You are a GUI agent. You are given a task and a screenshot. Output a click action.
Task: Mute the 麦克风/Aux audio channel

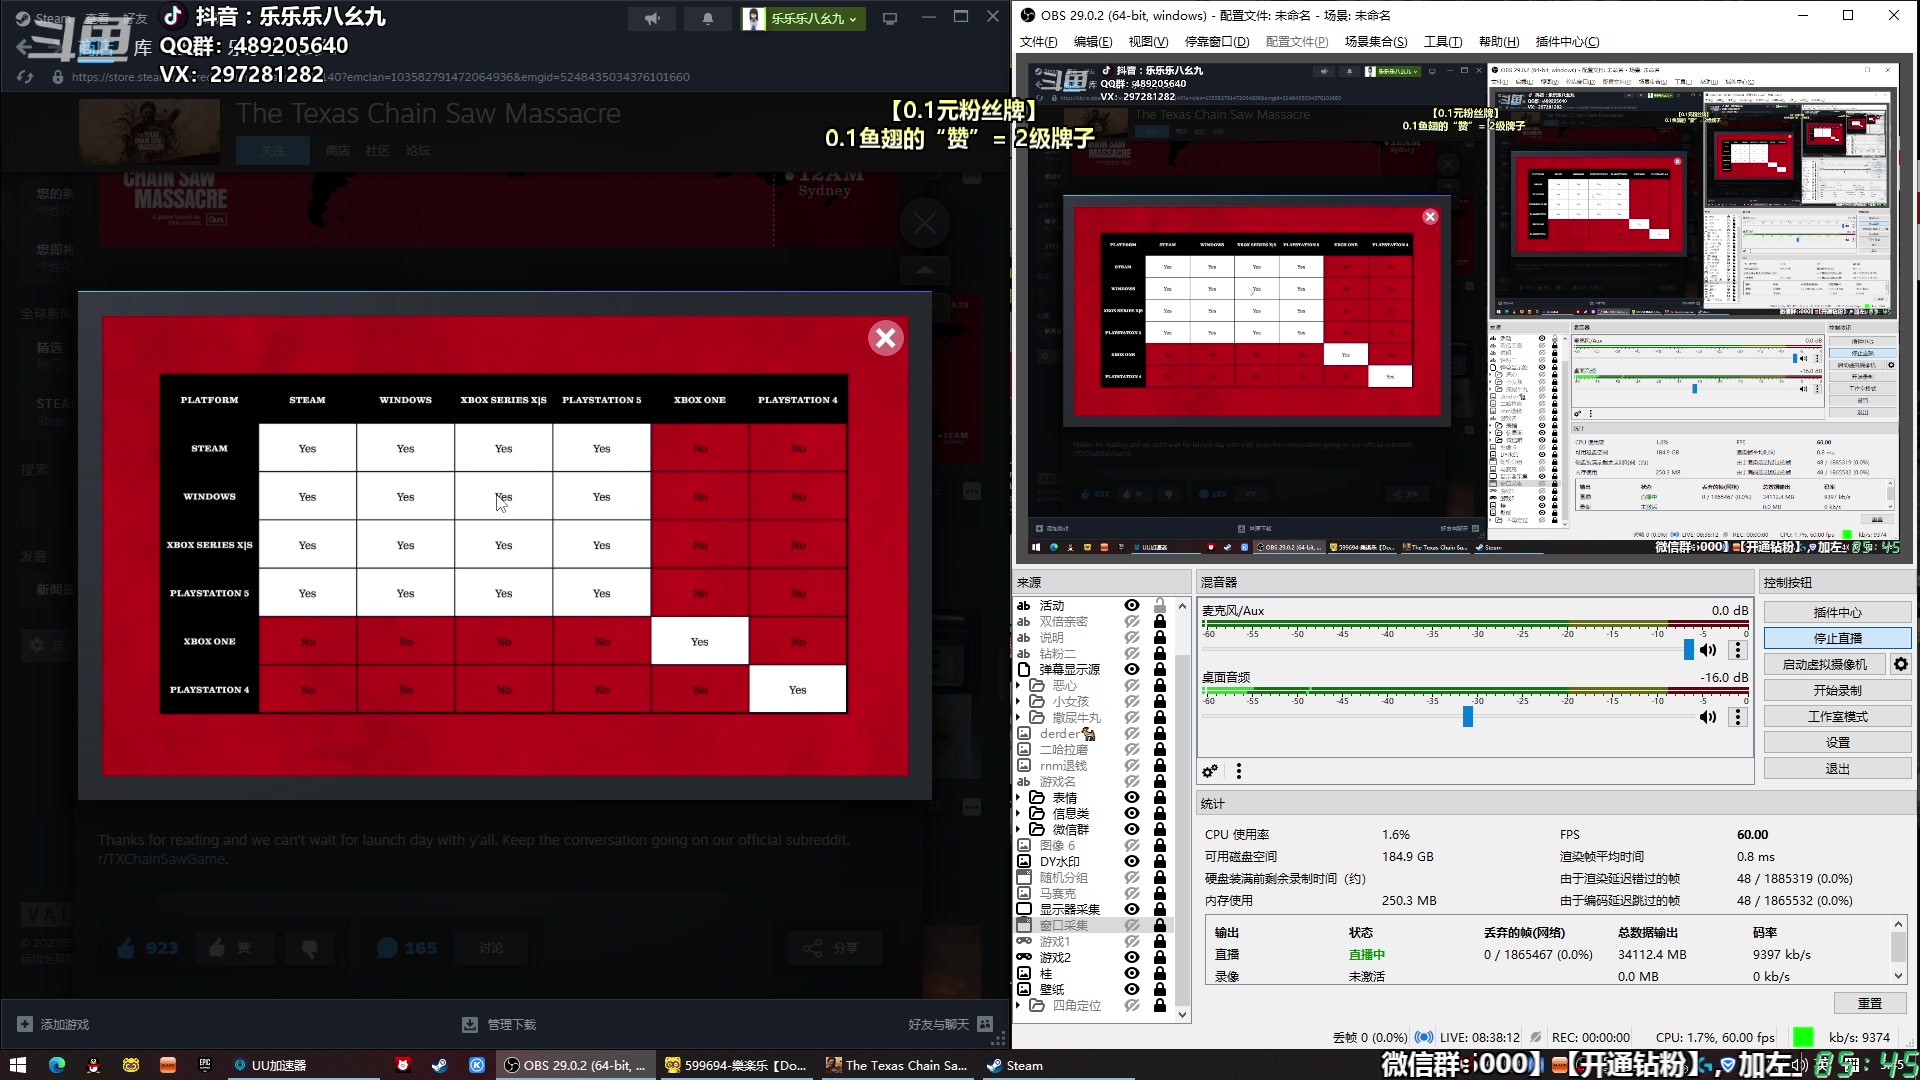(1708, 650)
